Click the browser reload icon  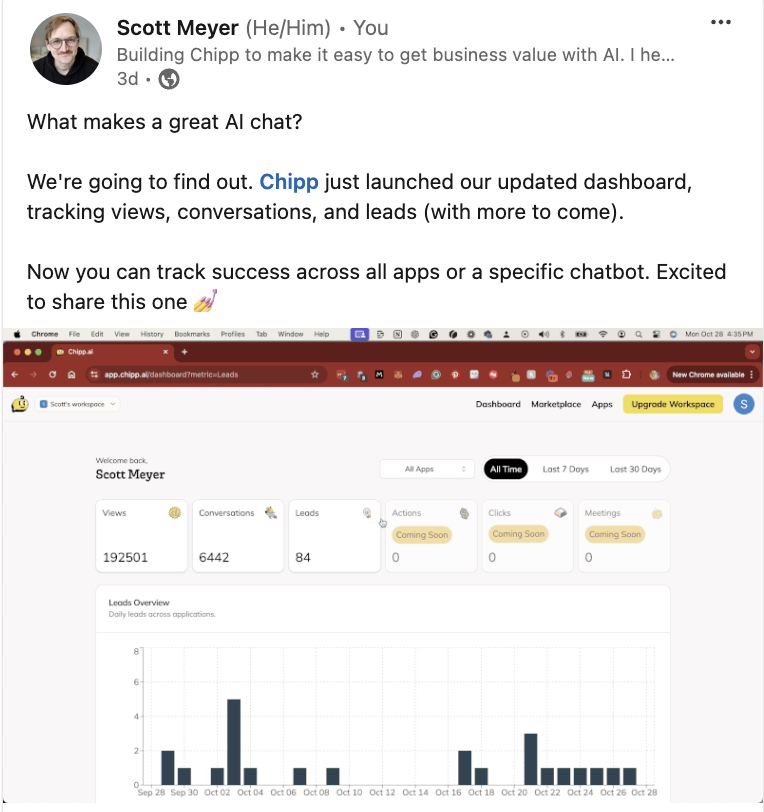coord(52,374)
